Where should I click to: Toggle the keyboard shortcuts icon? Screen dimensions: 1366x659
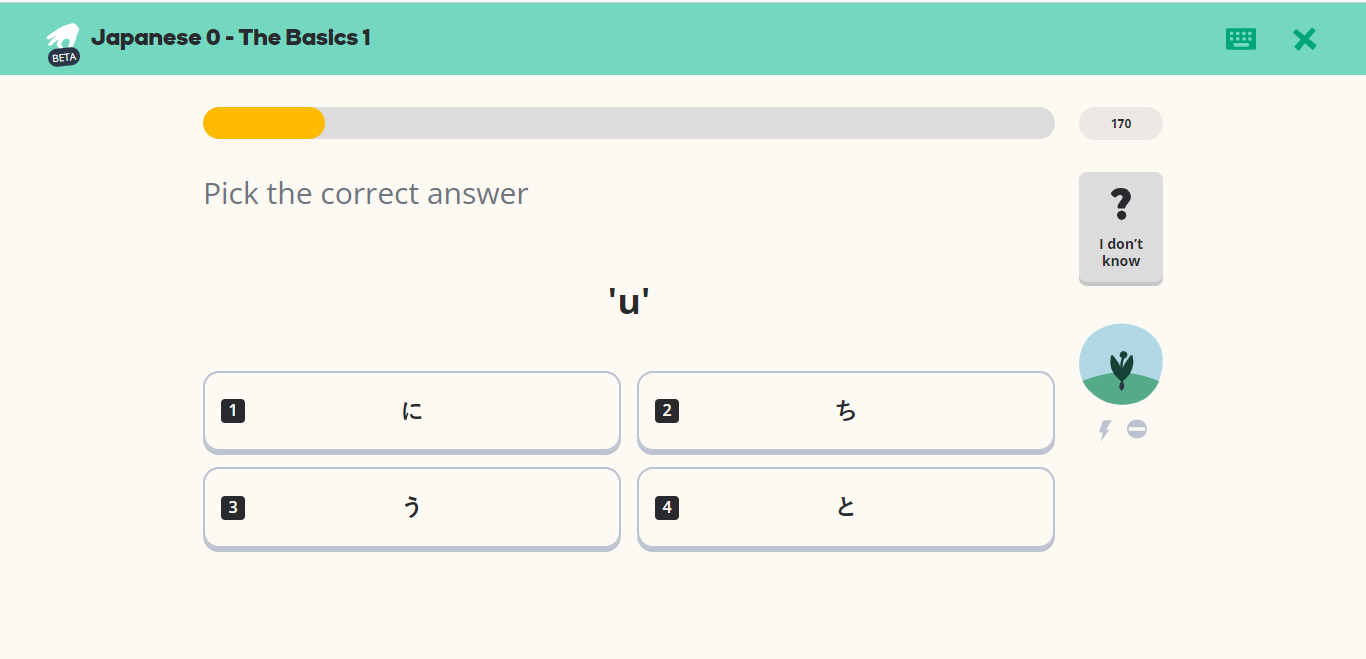(x=1240, y=39)
